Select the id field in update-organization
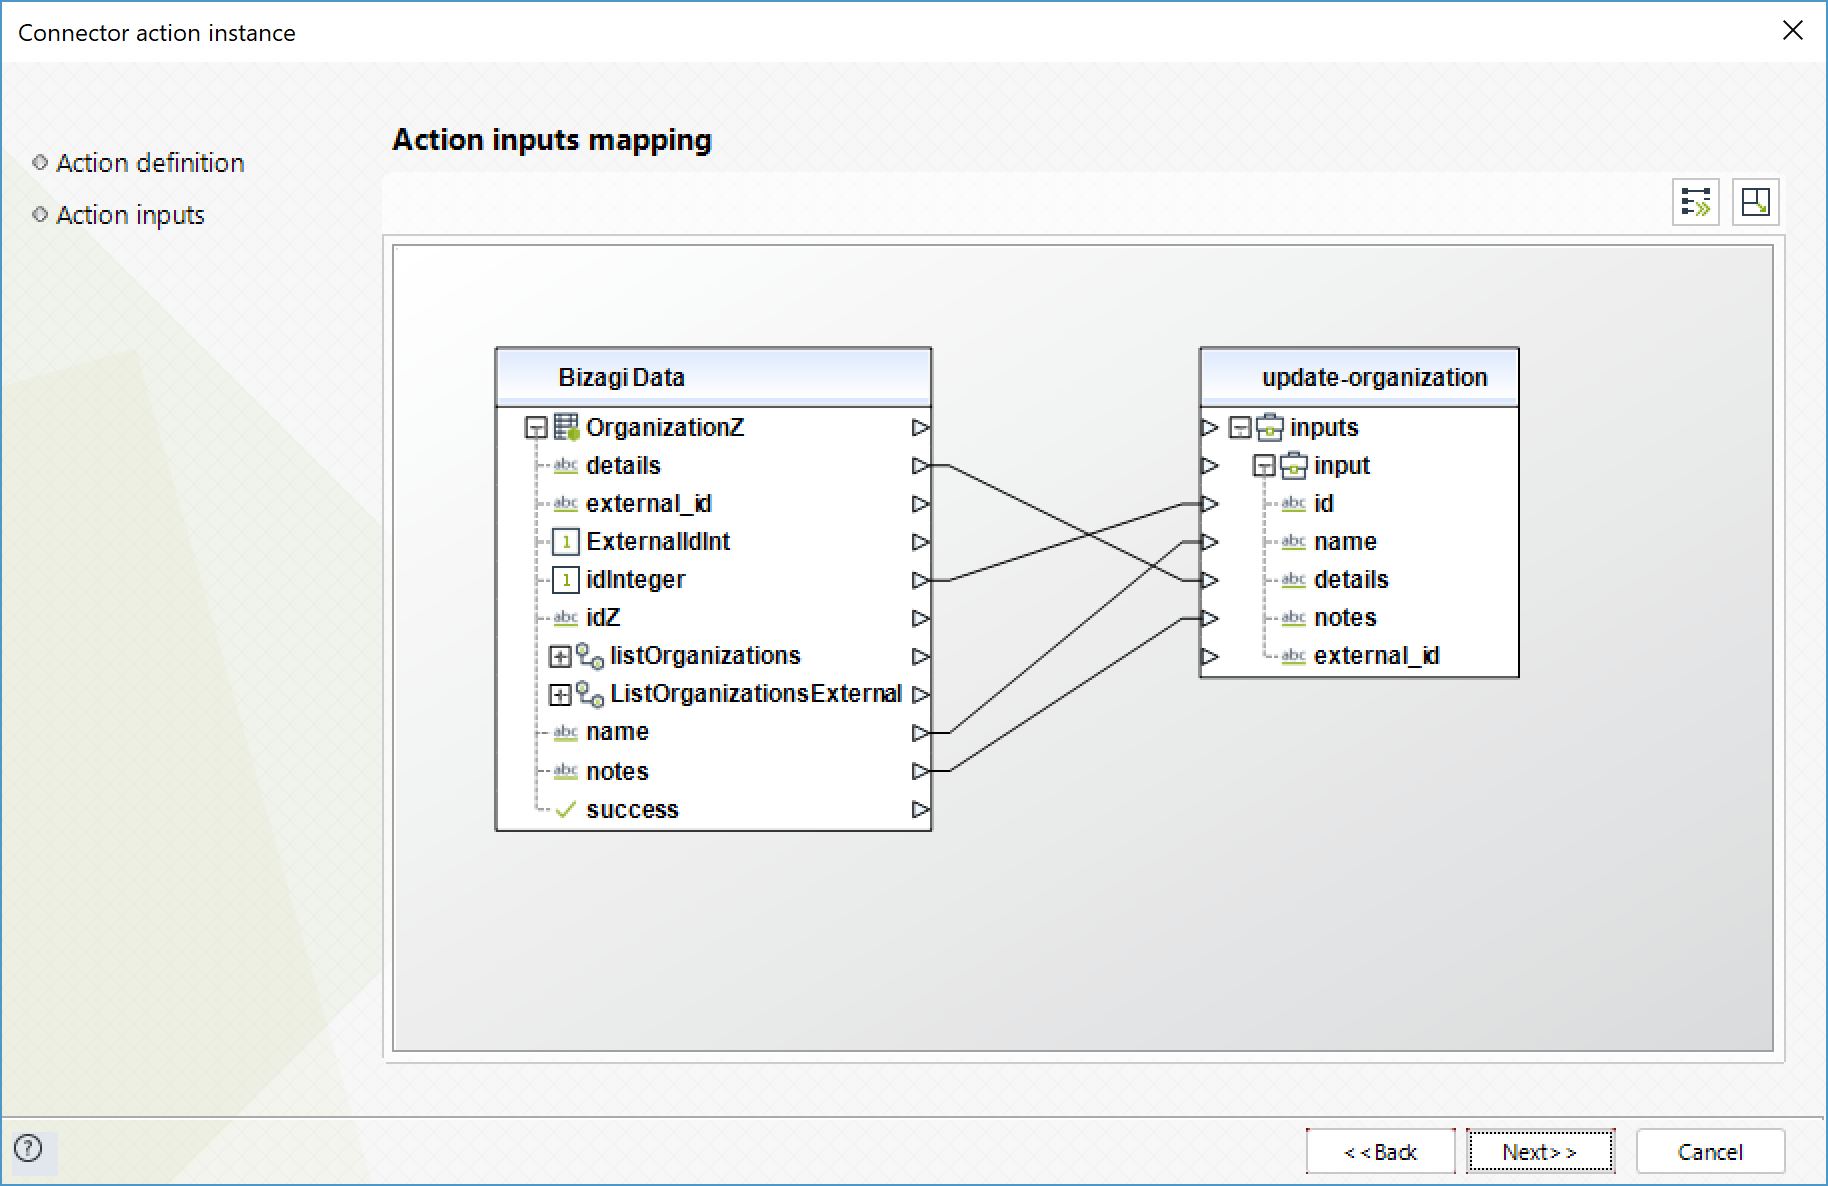The image size is (1828, 1186). click(1324, 504)
